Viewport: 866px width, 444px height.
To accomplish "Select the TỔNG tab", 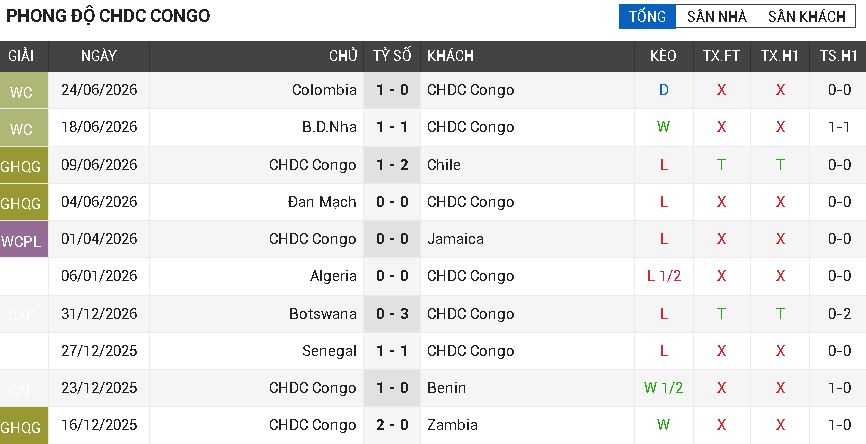I will 647,17.
